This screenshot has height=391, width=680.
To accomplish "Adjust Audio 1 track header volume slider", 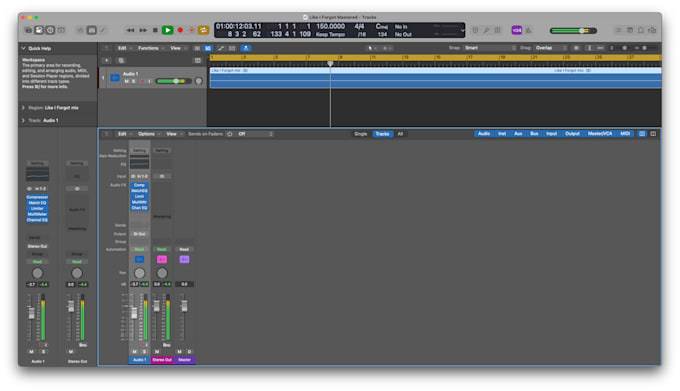I will [x=173, y=81].
